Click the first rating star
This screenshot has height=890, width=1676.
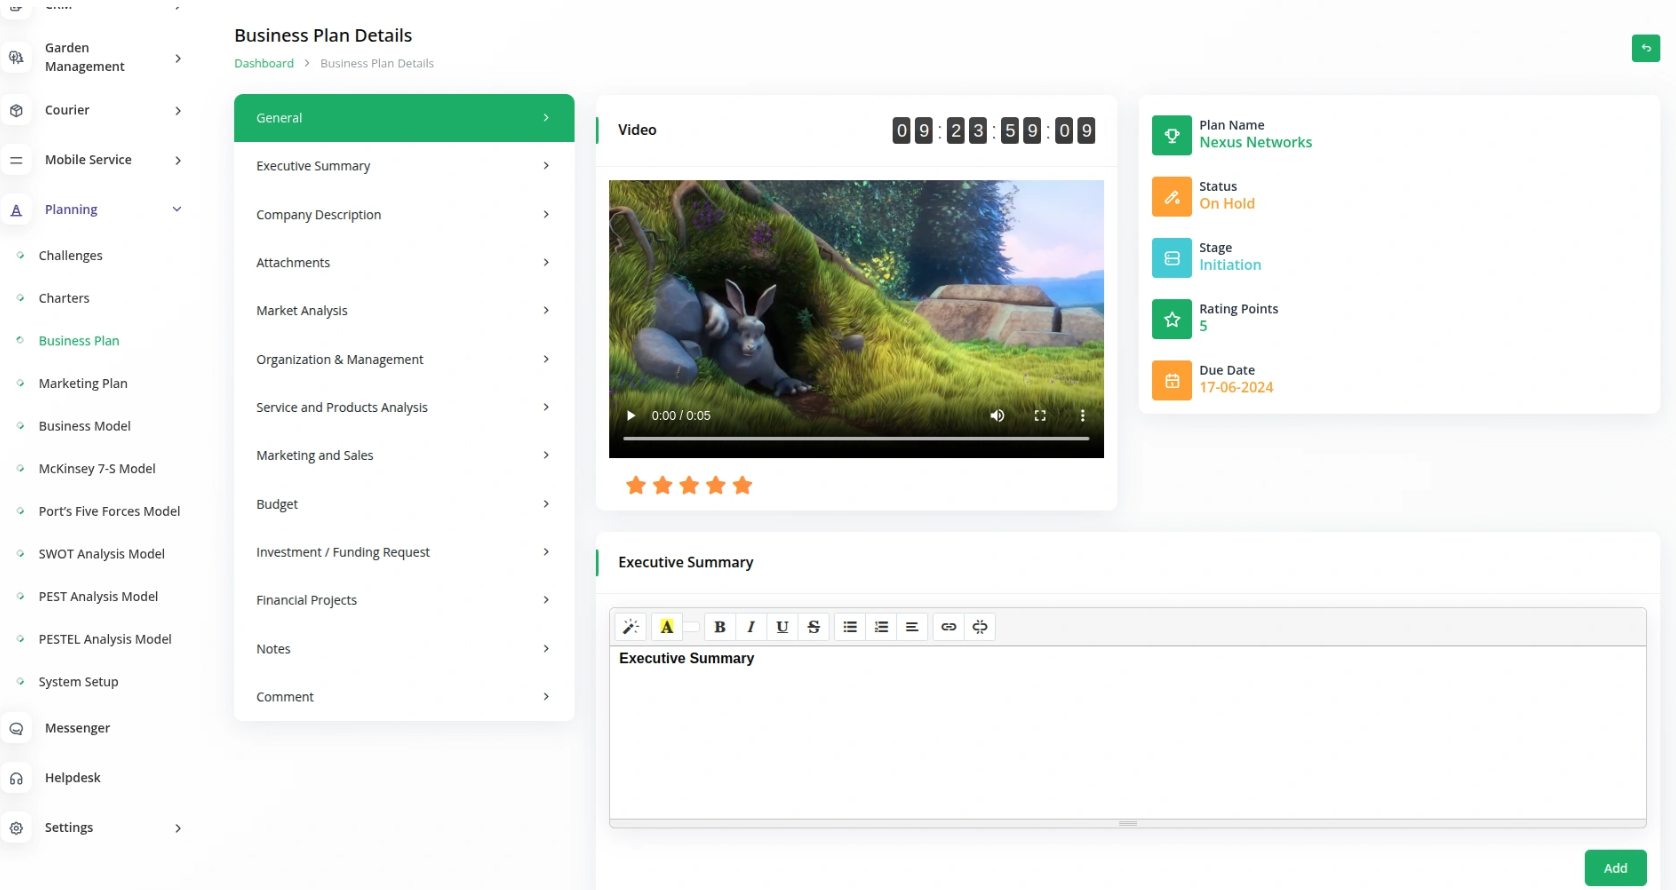click(x=635, y=485)
